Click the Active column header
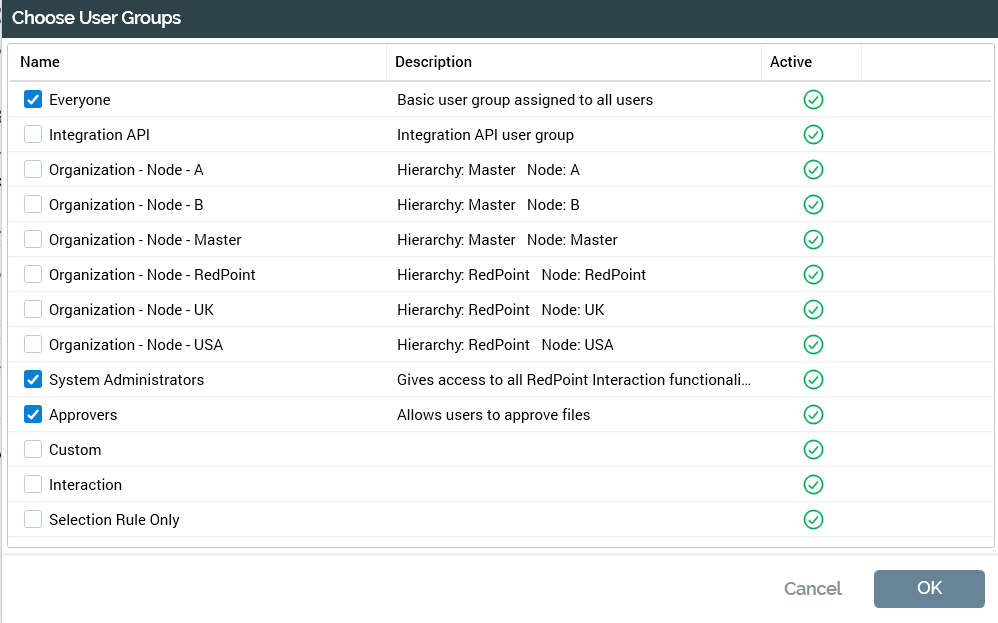This screenshot has width=998, height=623. (790, 62)
